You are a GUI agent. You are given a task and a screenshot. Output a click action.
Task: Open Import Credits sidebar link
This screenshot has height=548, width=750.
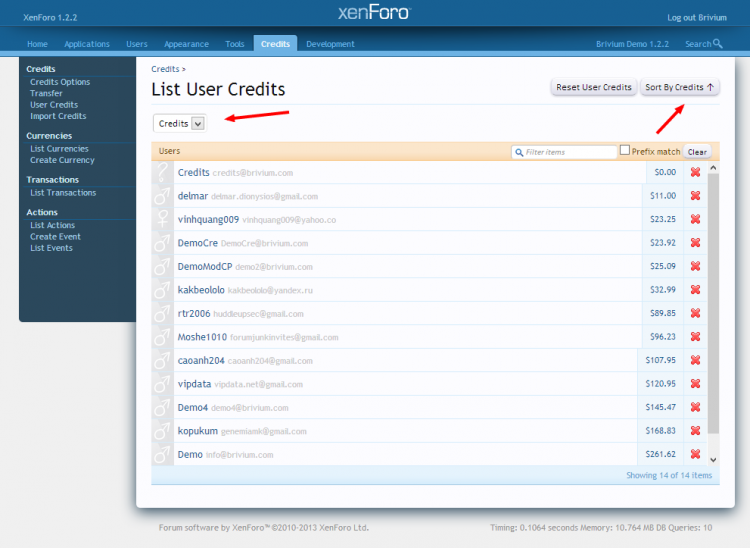58,116
